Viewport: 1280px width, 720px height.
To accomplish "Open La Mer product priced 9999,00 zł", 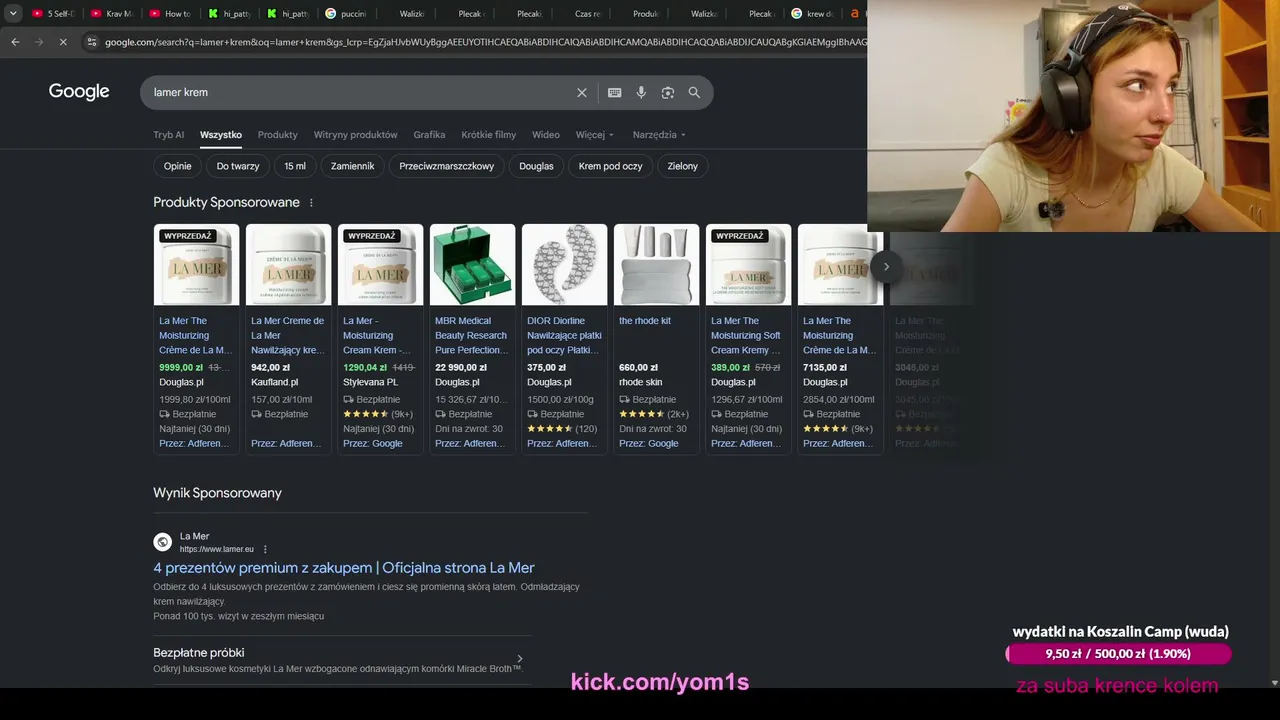I will 196,265.
